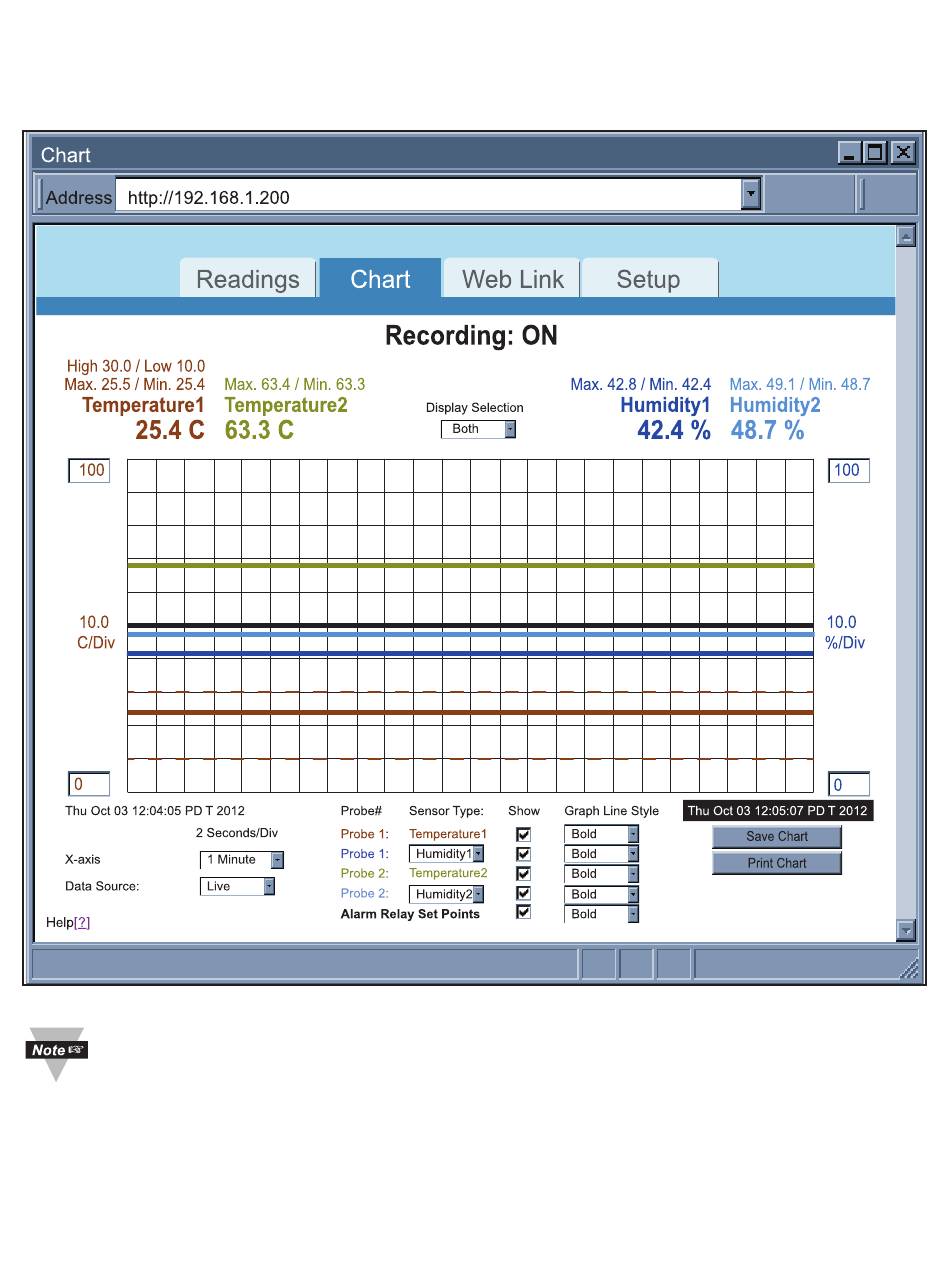The height and width of the screenshot is (1282, 950).
Task: Select the Chart tab
Action: click(x=380, y=279)
